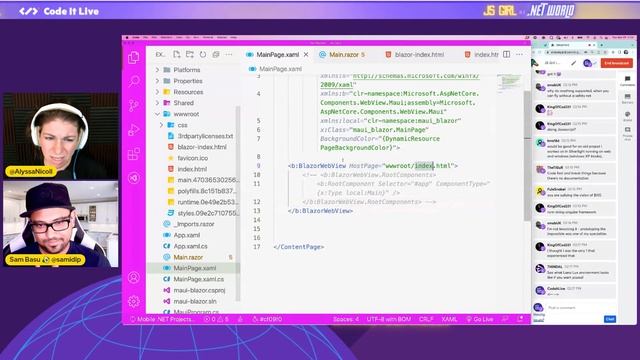Click the edit pencil icon in broadcast header

point(573,63)
